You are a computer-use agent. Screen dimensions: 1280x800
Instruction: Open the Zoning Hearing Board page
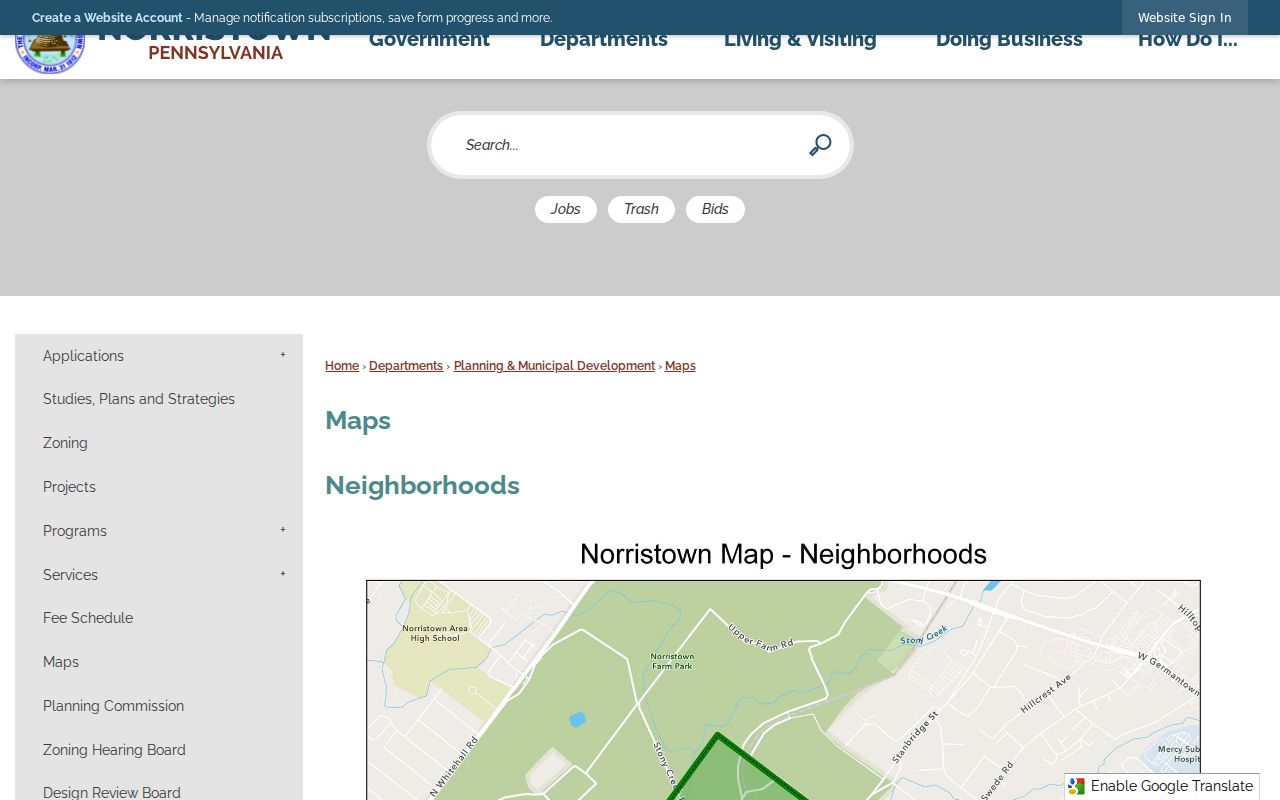coord(114,750)
